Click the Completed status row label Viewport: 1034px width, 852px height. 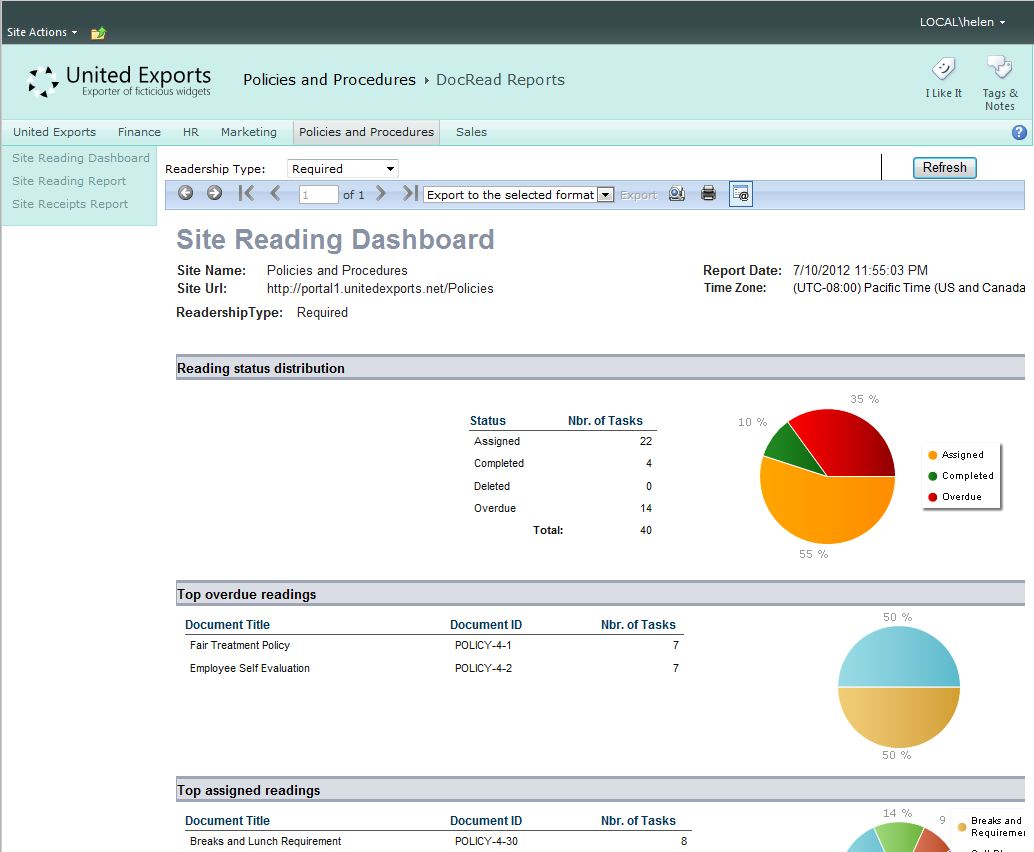tap(499, 464)
